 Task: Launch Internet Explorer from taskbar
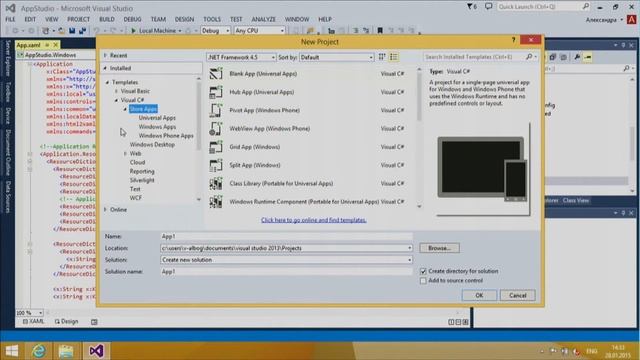click(39, 351)
